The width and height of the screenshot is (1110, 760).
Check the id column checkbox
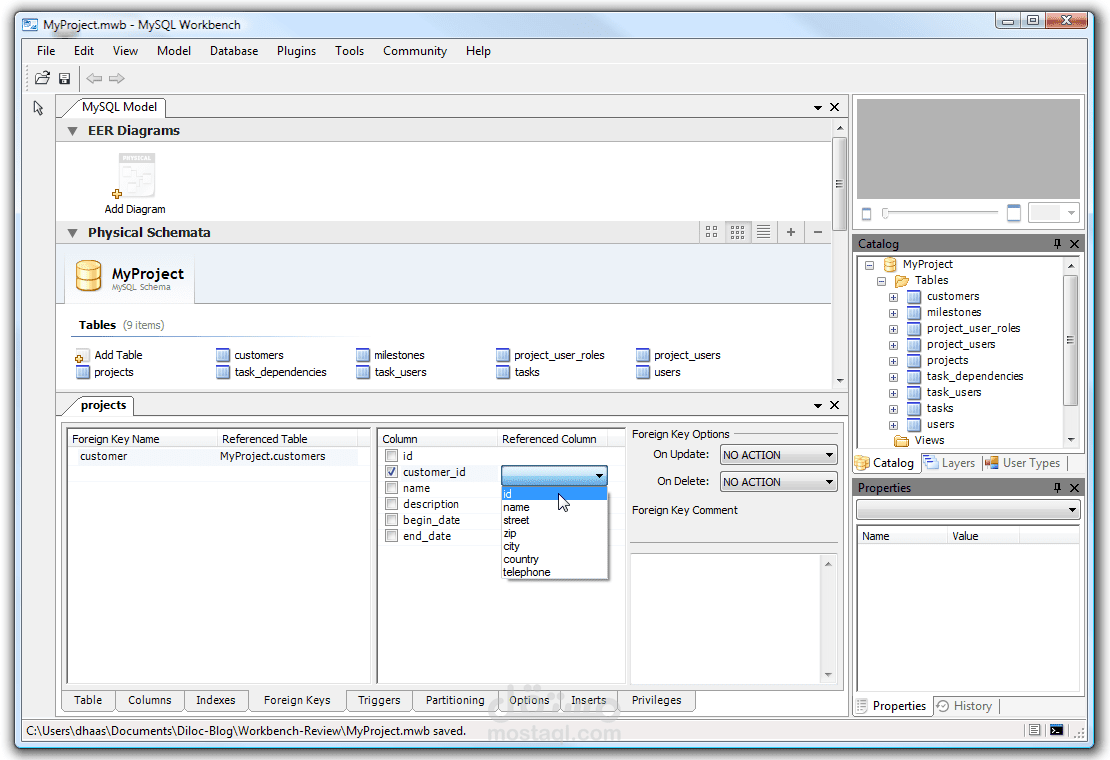tap(391, 455)
